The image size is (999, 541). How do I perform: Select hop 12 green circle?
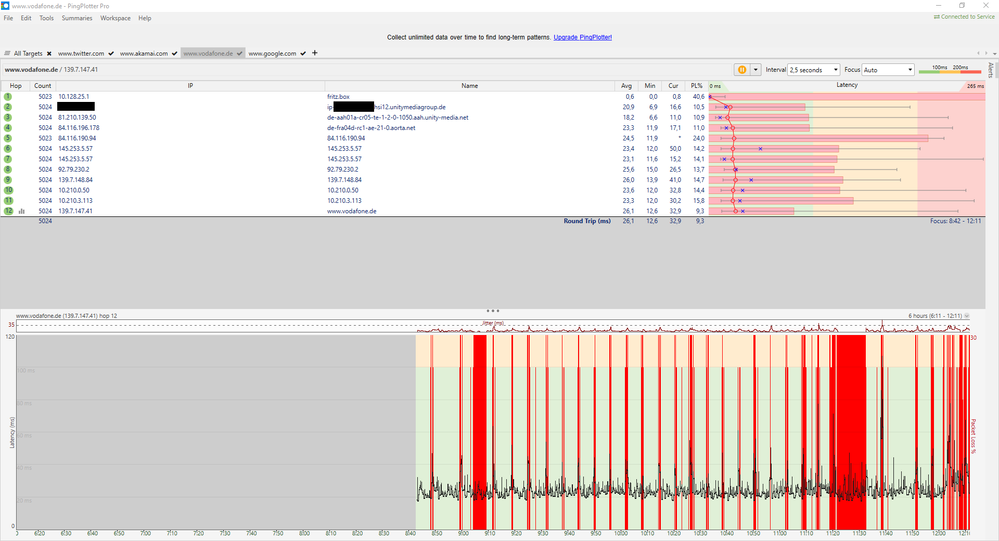[8, 211]
